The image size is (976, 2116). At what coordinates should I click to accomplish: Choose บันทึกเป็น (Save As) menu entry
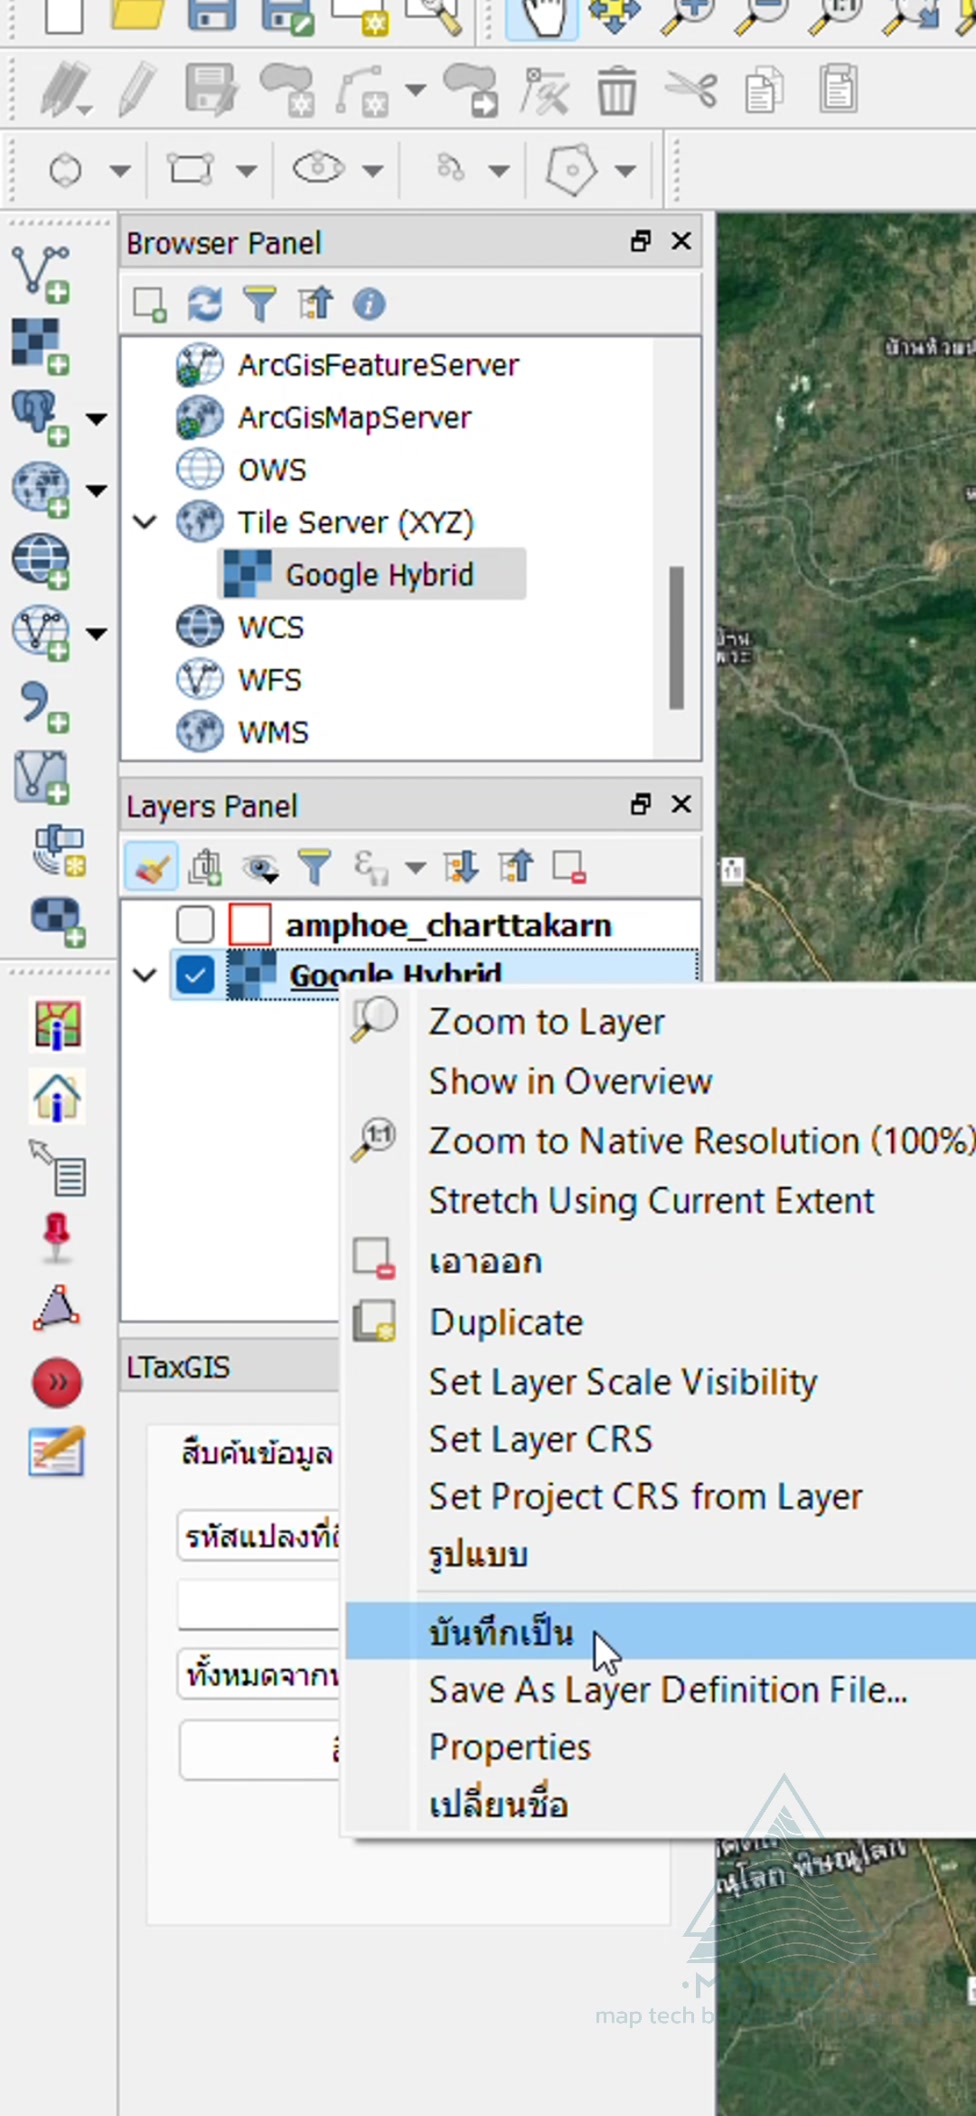tap(661, 1631)
